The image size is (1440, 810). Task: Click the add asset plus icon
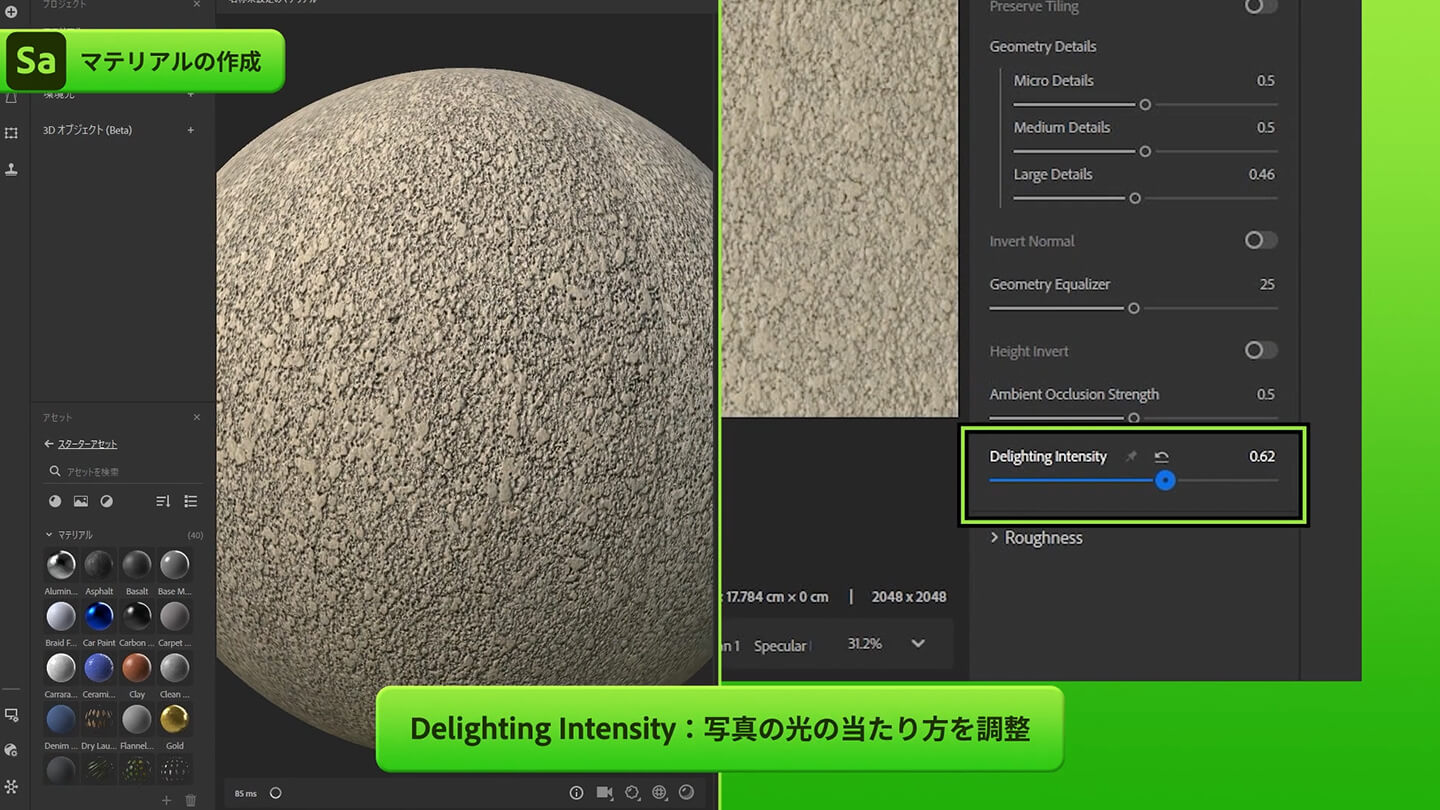(167, 801)
